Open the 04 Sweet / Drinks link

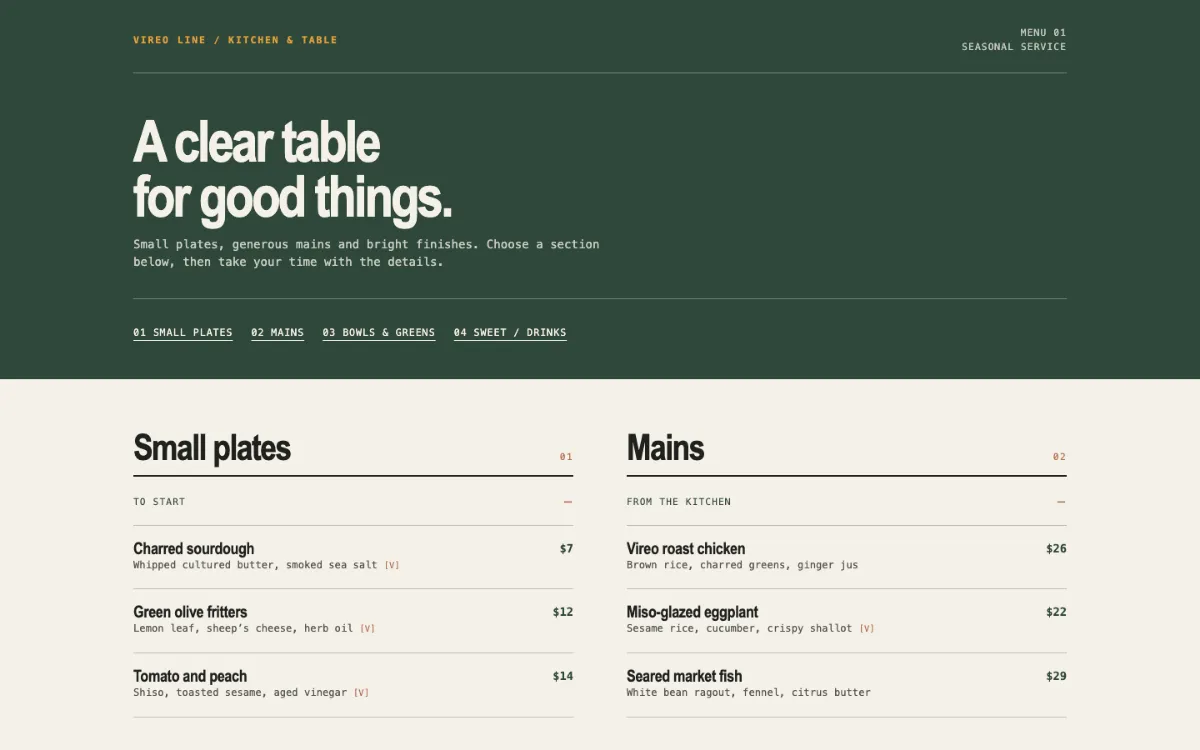click(510, 333)
